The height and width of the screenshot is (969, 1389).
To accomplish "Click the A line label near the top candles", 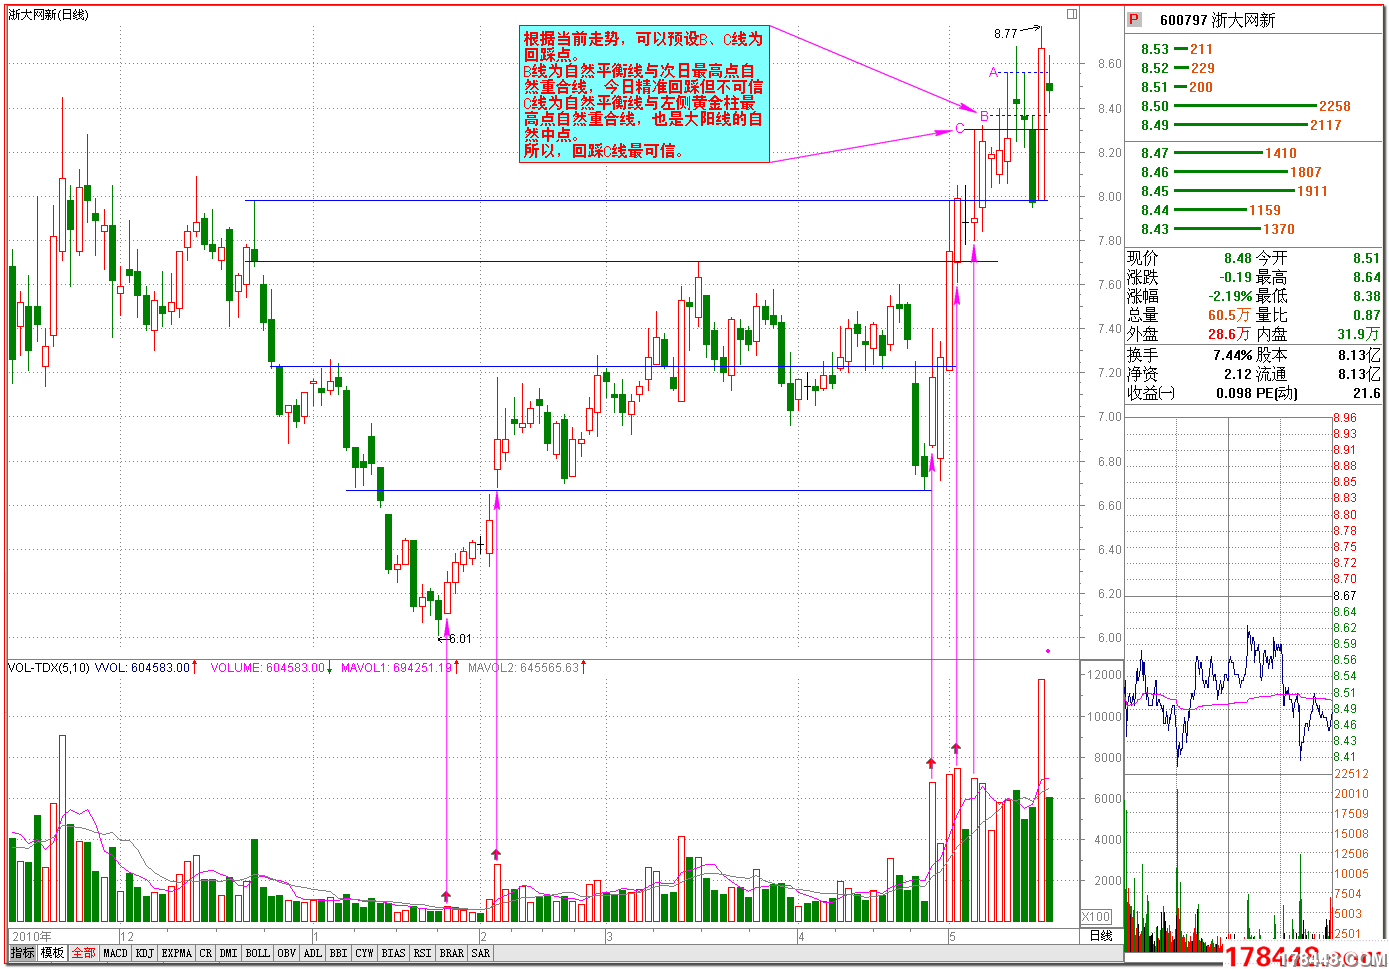I will click(x=994, y=72).
